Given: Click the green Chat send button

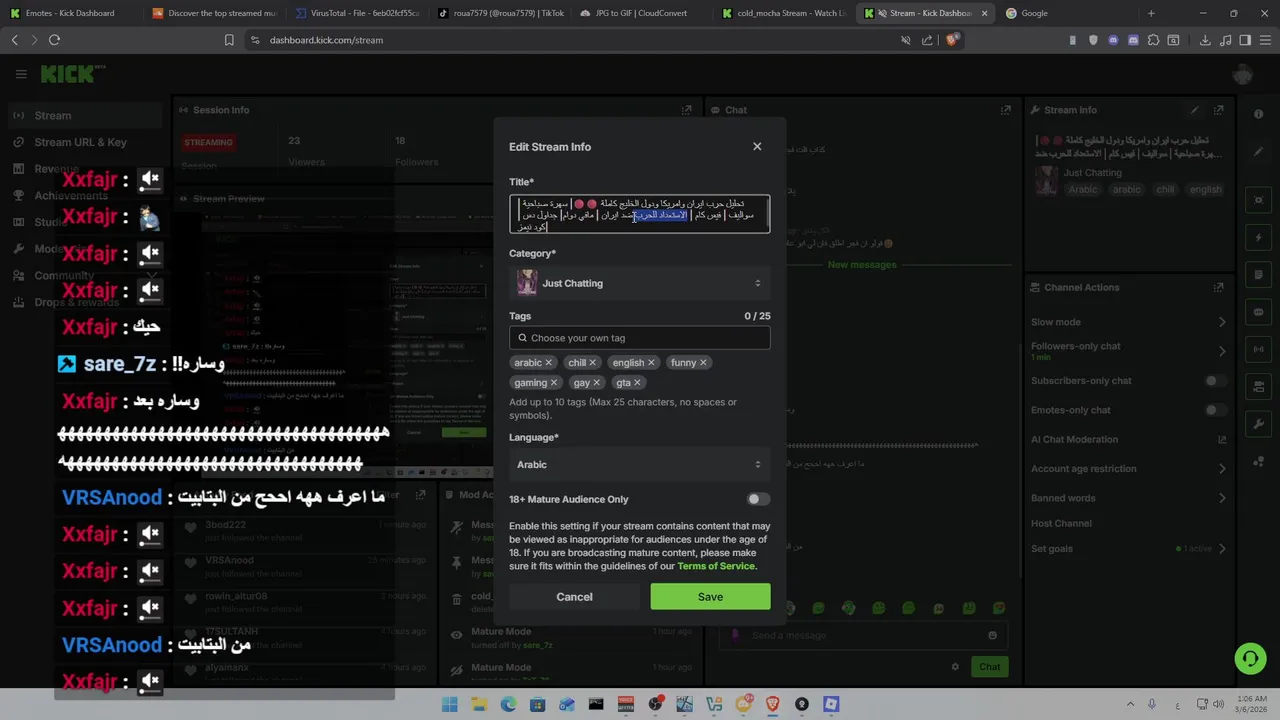Looking at the screenshot, I should [x=989, y=667].
